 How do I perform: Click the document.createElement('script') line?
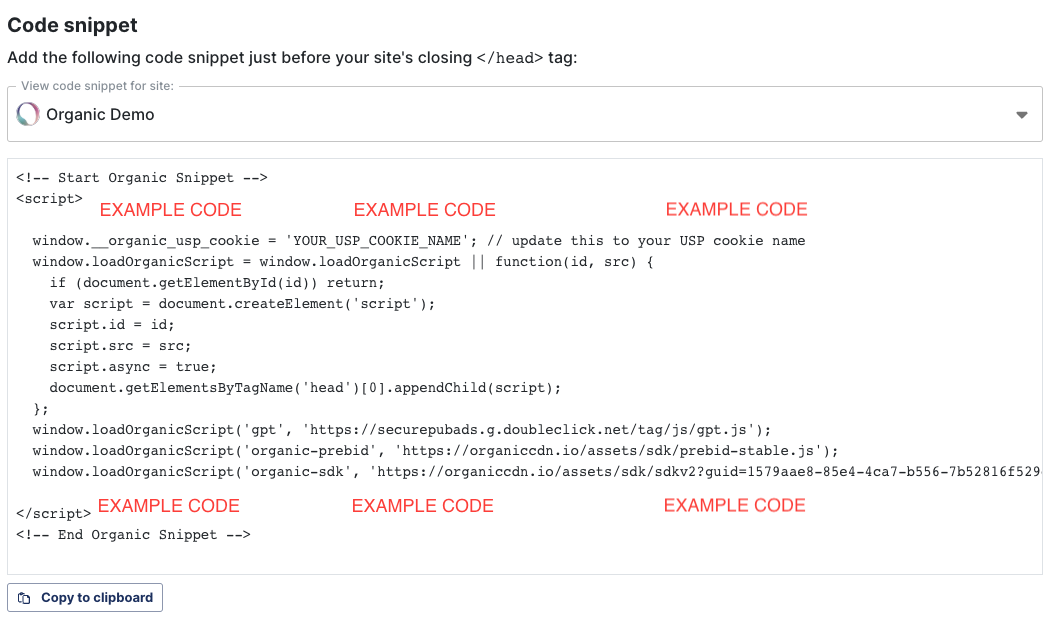pos(243,304)
